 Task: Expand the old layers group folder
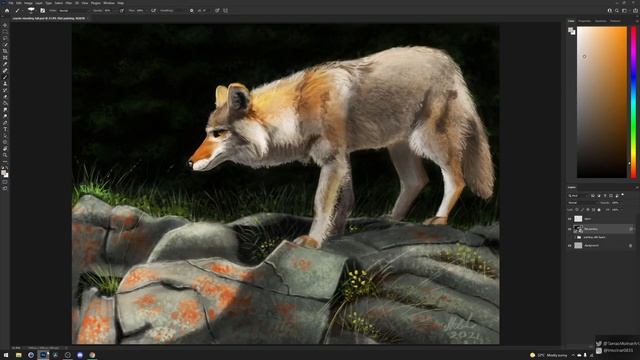click(x=575, y=237)
